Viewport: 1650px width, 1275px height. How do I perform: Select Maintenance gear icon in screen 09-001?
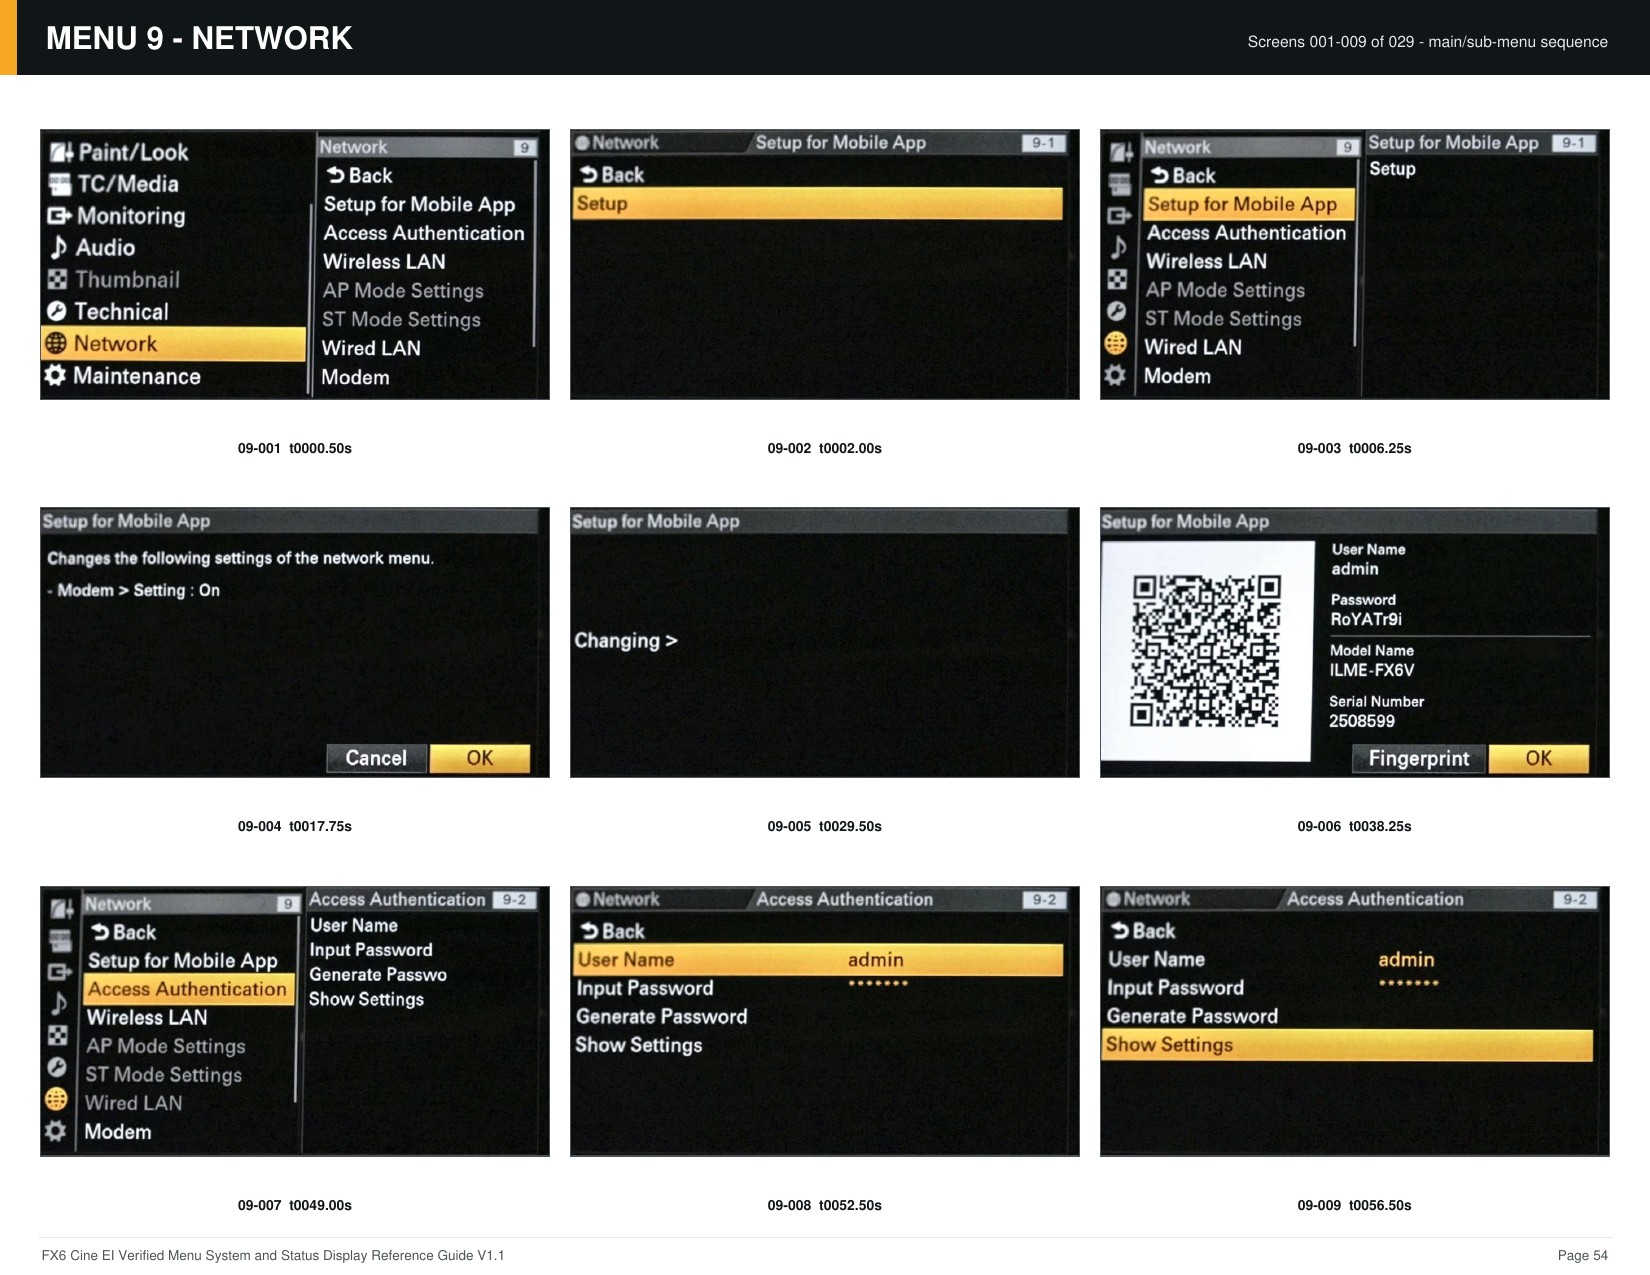pos(55,376)
